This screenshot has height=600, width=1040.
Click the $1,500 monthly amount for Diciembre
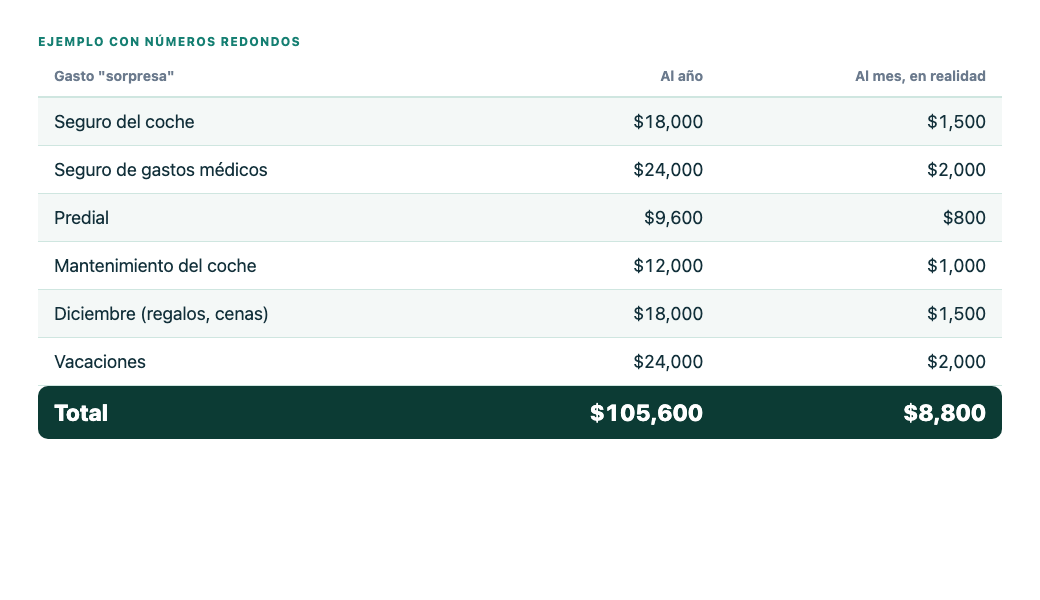click(956, 314)
